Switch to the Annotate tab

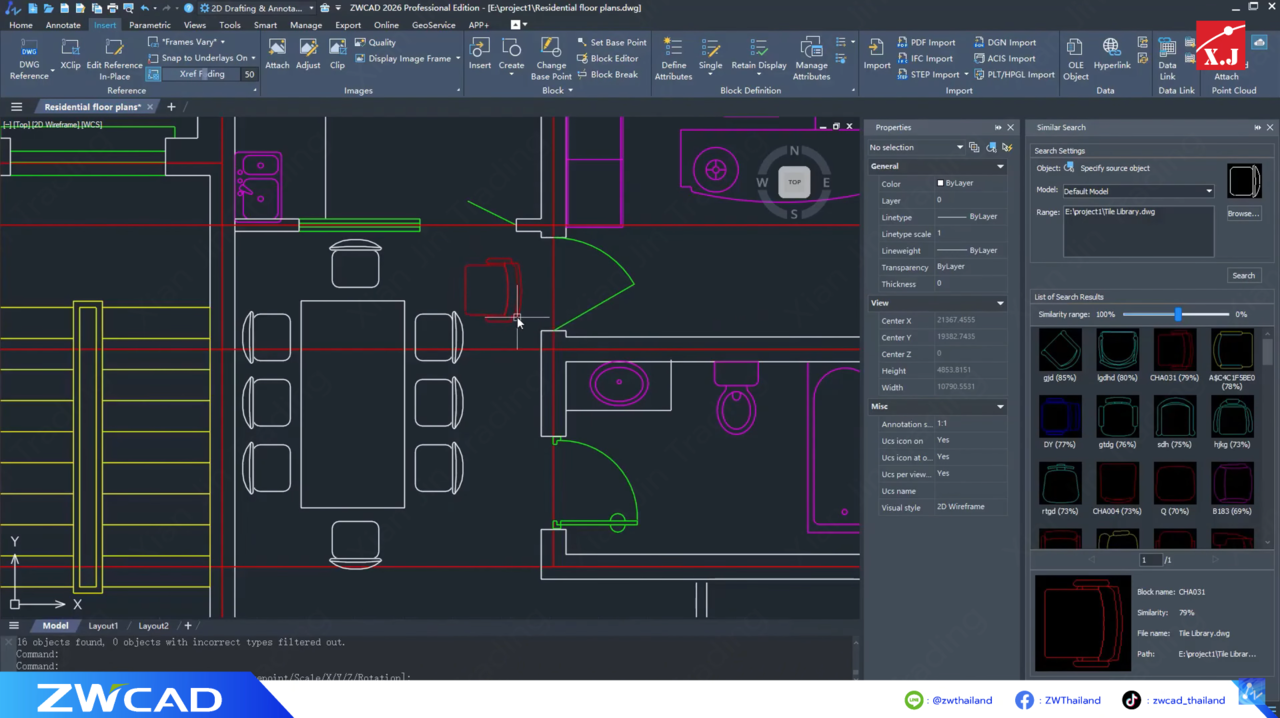pos(63,25)
